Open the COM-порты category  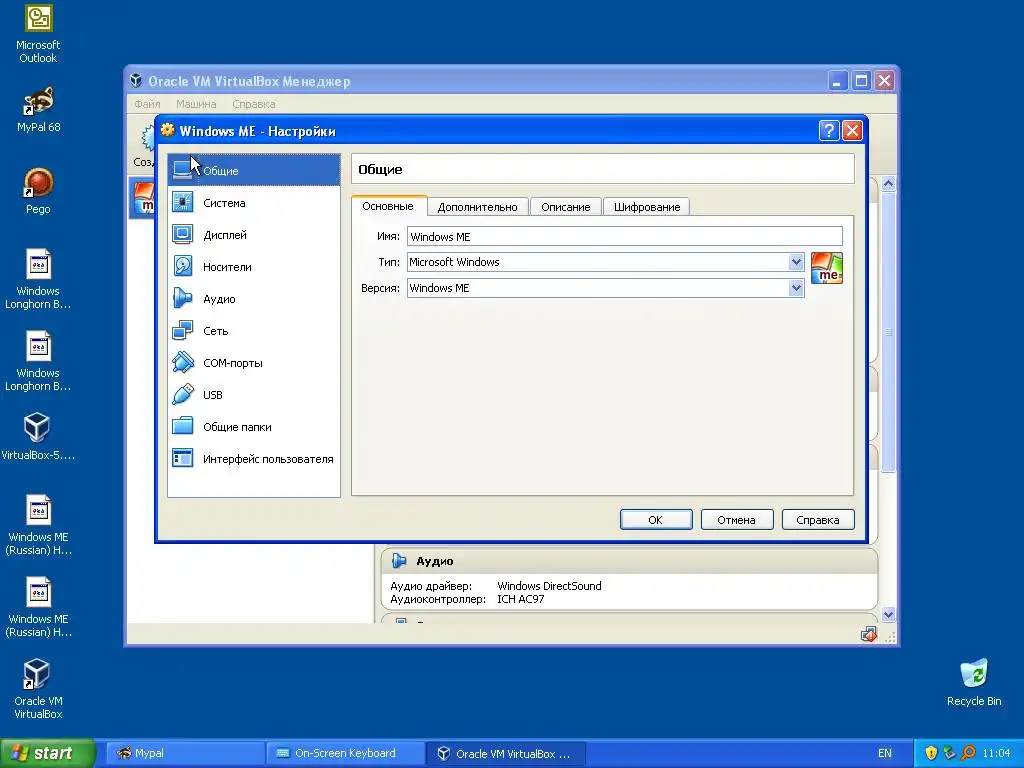pyautogui.click(x=253, y=362)
